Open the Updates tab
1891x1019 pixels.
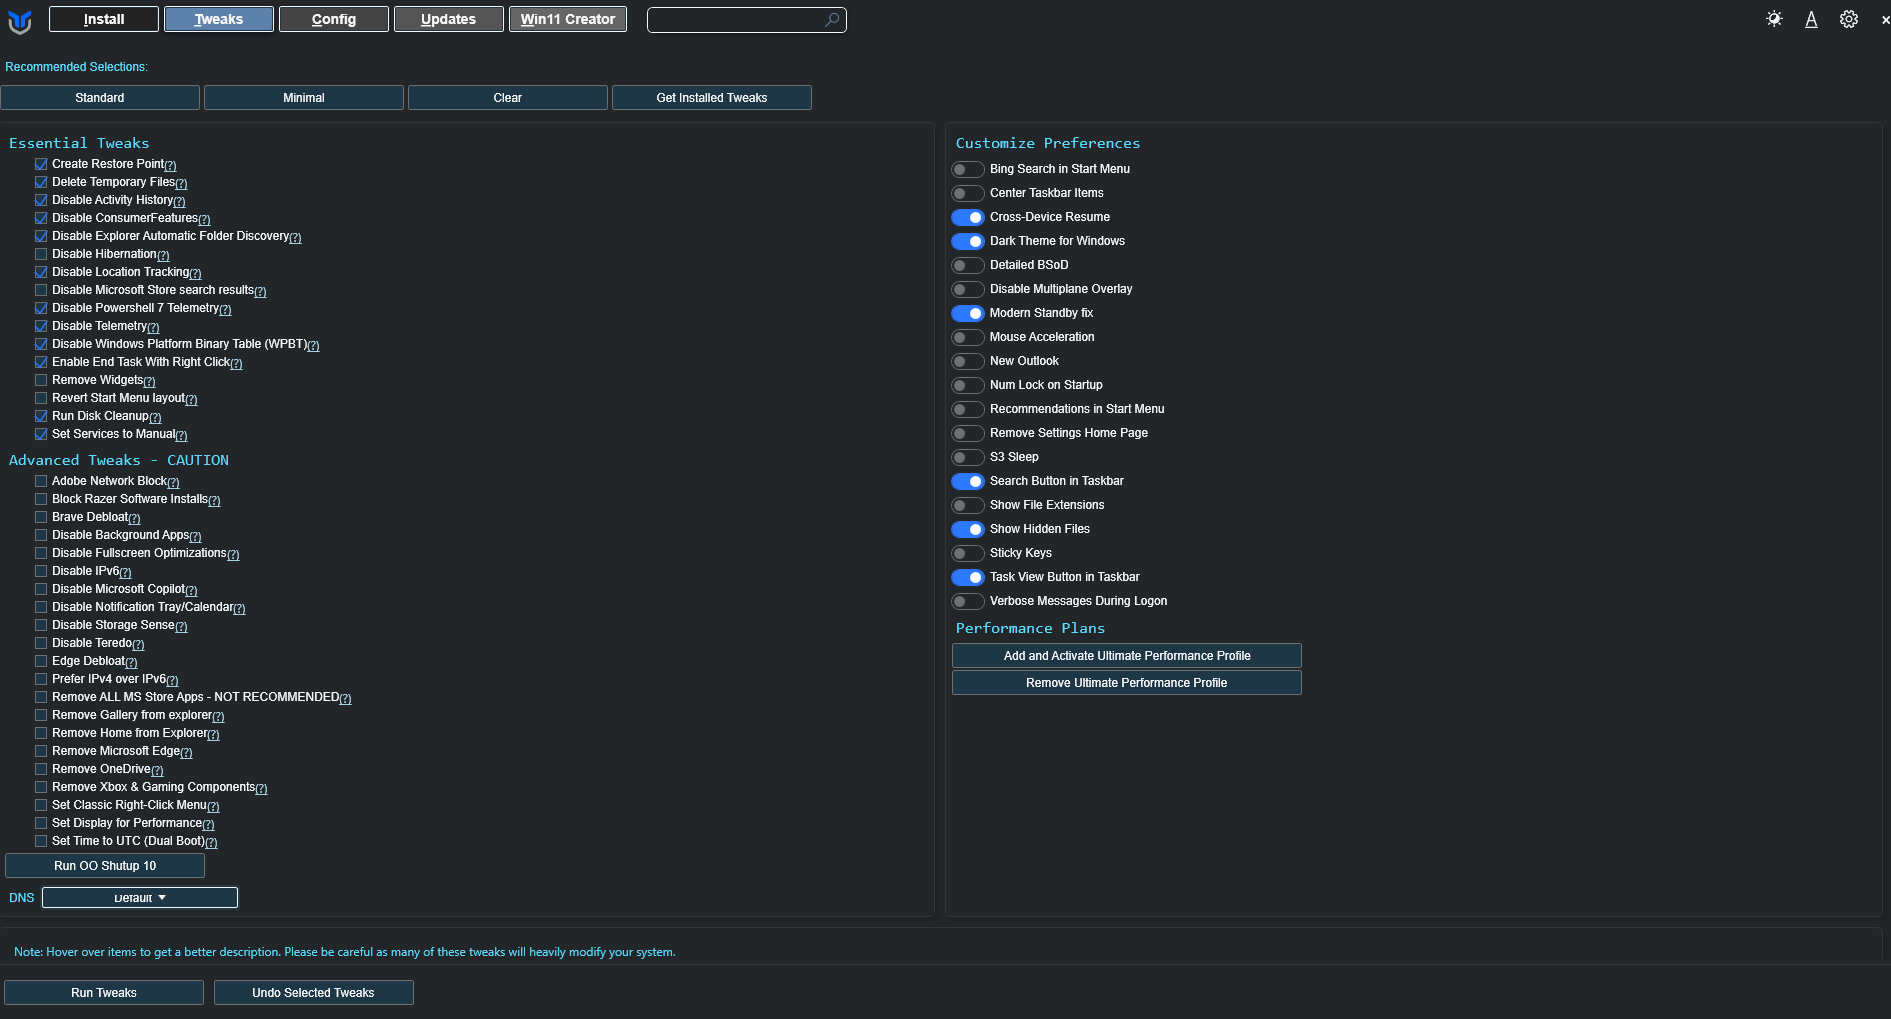click(x=449, y=19)
